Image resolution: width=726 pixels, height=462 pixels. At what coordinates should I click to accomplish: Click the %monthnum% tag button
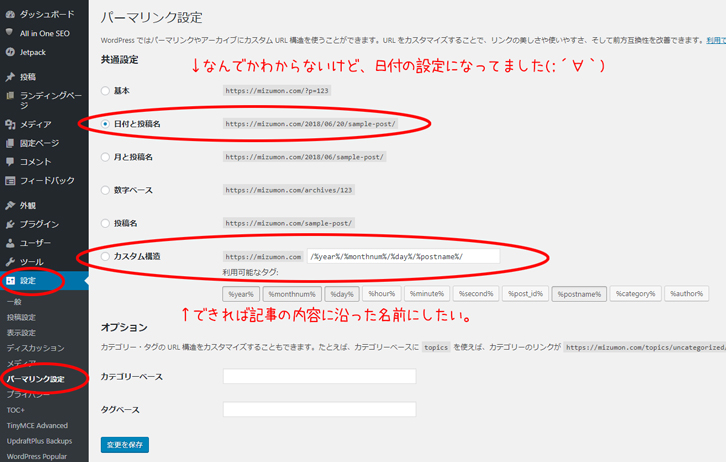tap(292, 294)
